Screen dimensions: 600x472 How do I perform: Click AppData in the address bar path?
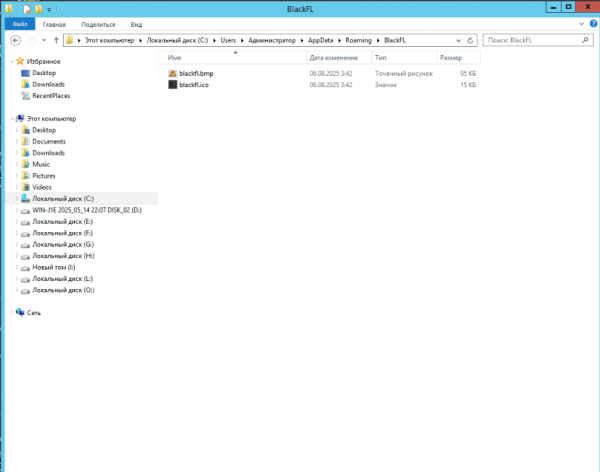coord(321,41)
